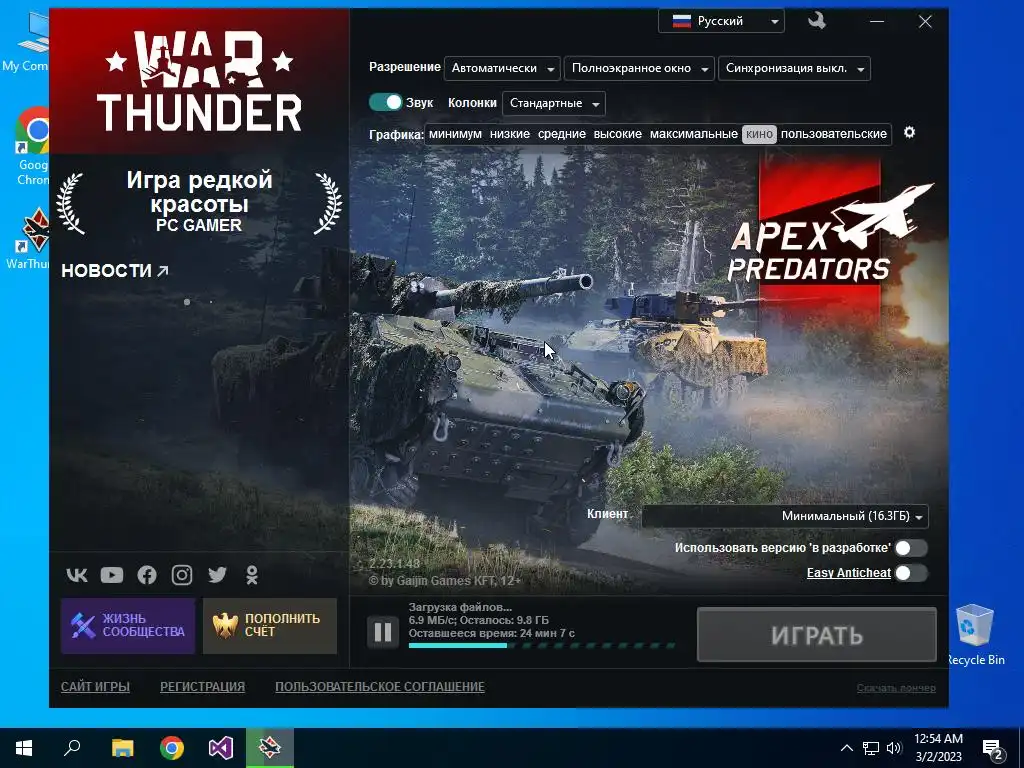Screen dimensions: 1024x768
Task: Select the My Computer desktop icon
Action: tap(26, 42)
